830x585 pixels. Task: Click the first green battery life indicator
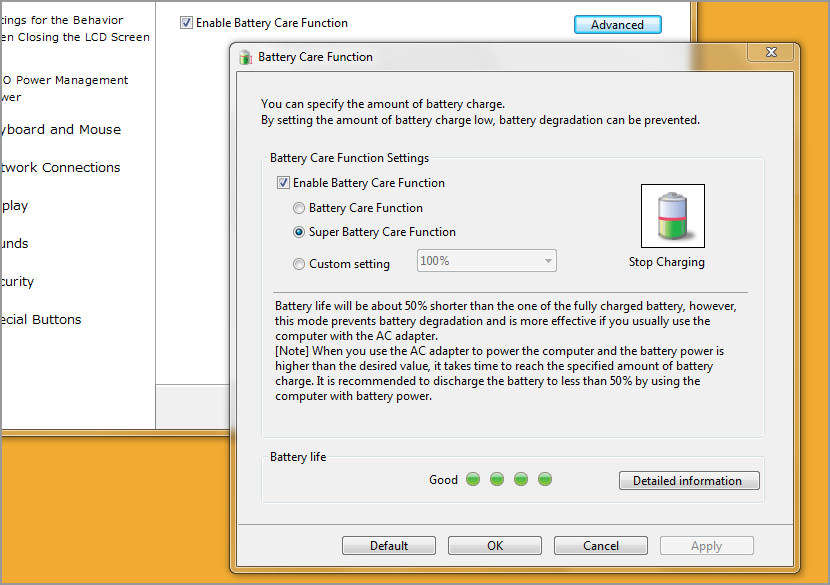[472, 479]
